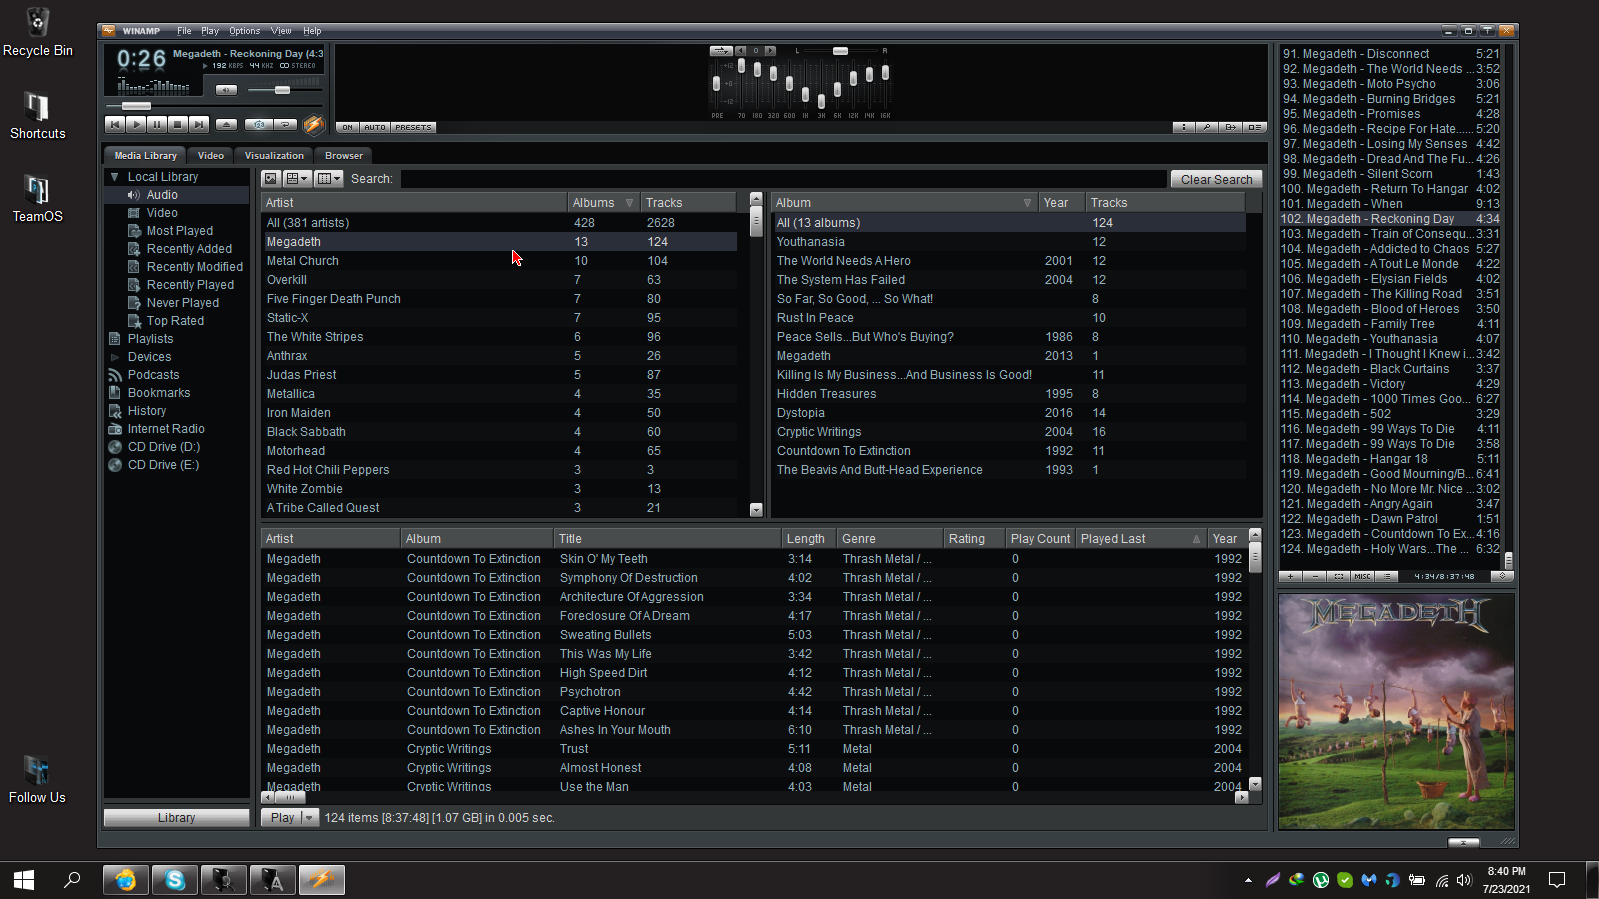Screen dimensions: 1599x899
Task: Open the Play button dropdown arrow
Action: coord(310,818)
